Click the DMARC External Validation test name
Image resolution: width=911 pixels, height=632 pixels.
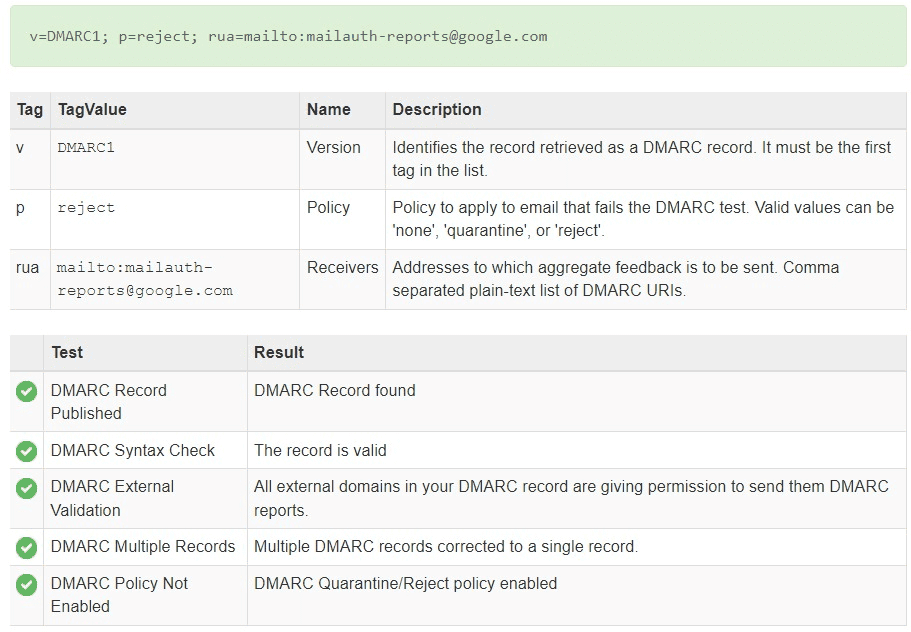112,498
